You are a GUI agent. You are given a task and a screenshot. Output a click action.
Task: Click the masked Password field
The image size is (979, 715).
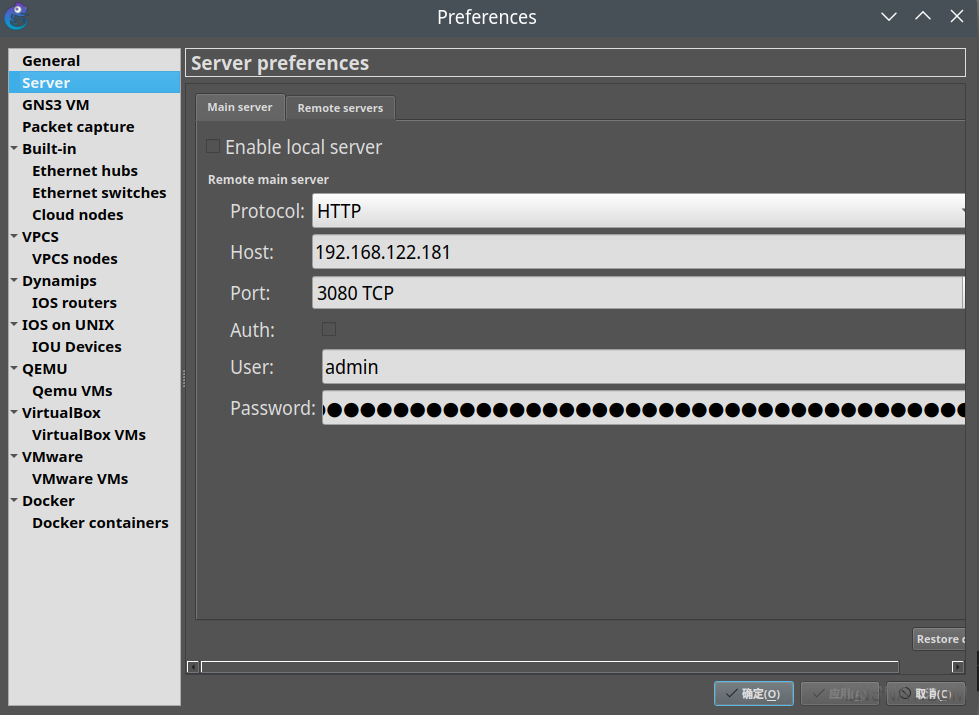(644, 408)
